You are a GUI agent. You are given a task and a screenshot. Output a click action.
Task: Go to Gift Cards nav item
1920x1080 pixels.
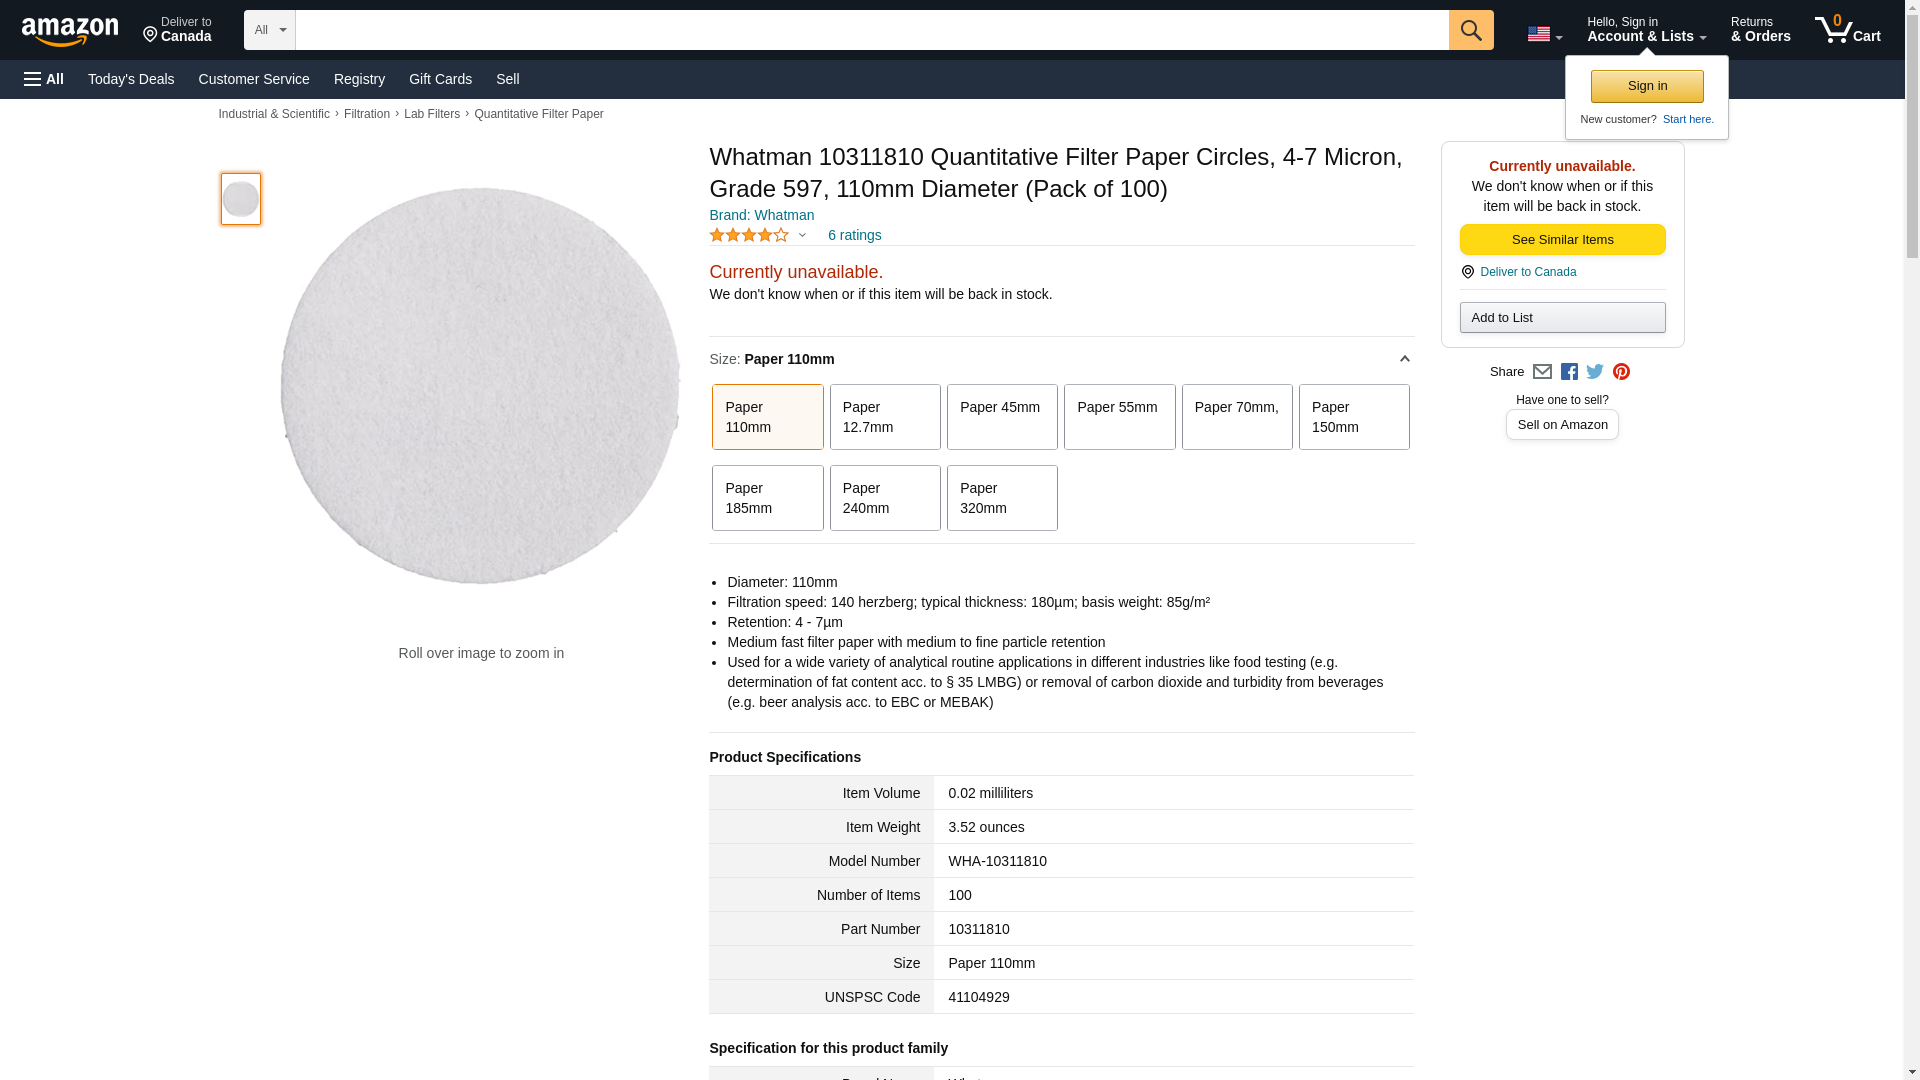tap(440, 79)
